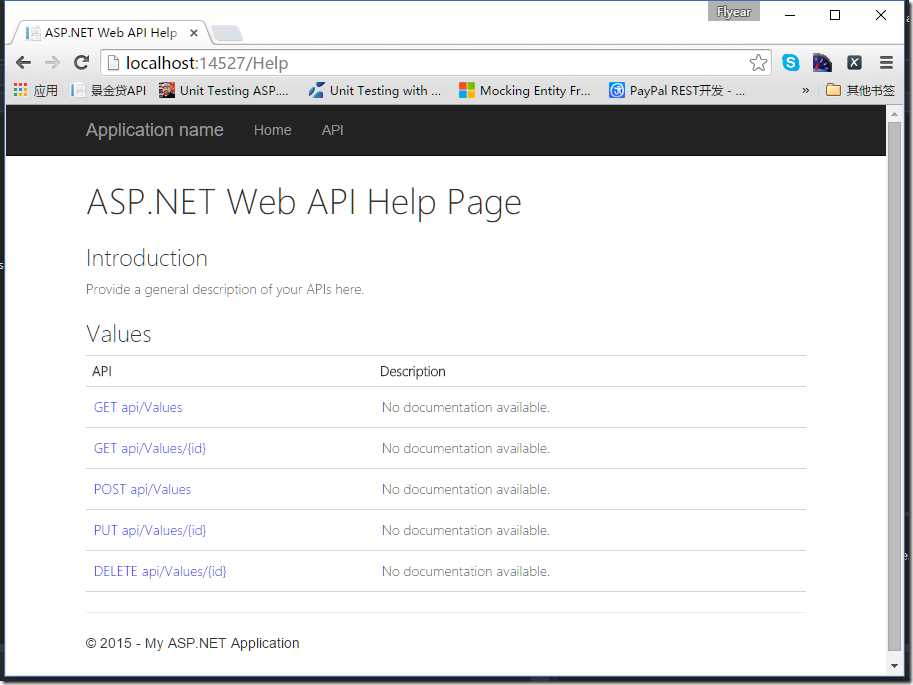
Task: Expand hidden bookmarks overflow chevron
Action: (805, 90)
